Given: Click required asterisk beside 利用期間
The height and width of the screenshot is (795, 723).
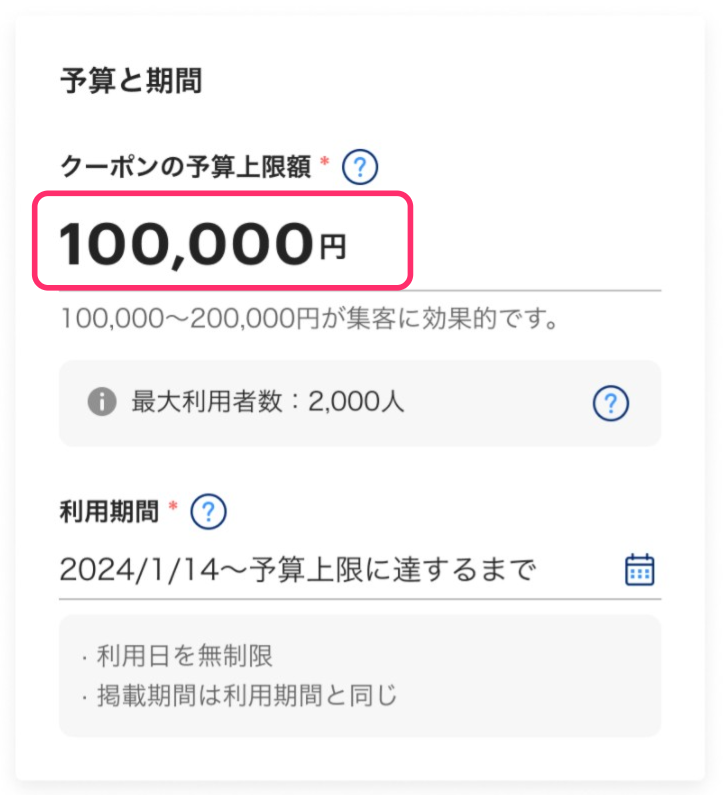Looking at the screenshot, I should 173,508.
